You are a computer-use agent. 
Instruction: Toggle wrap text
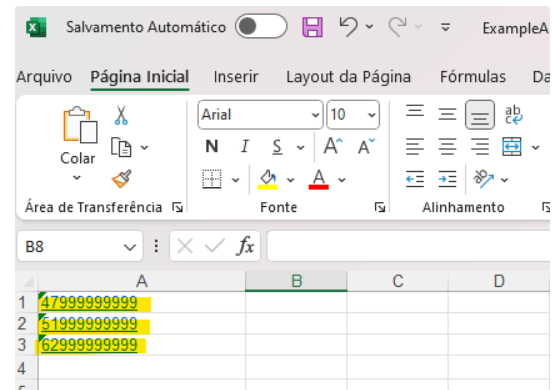(513, 115)
